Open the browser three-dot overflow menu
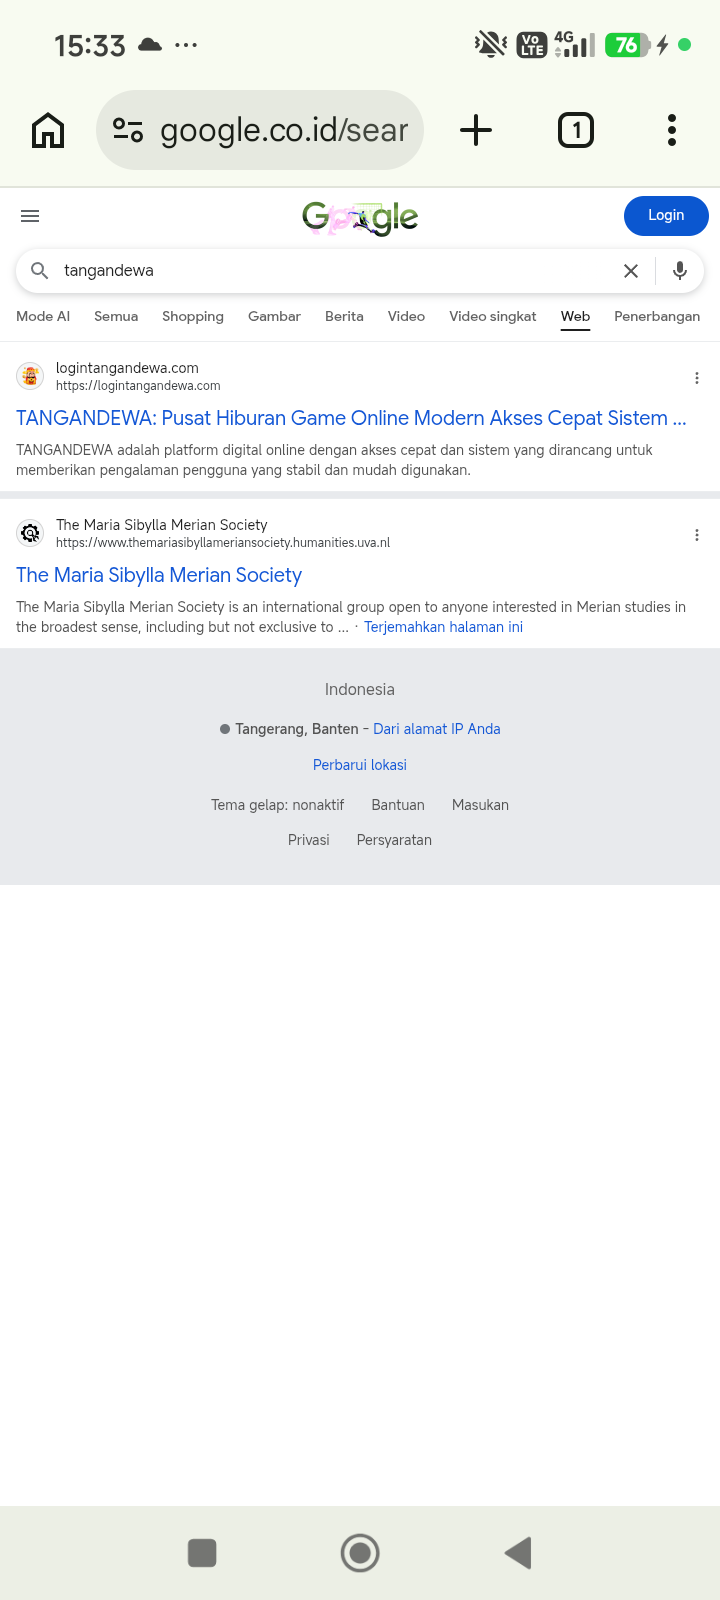This screenshot has height=1600, width=720. coord(672,130)
